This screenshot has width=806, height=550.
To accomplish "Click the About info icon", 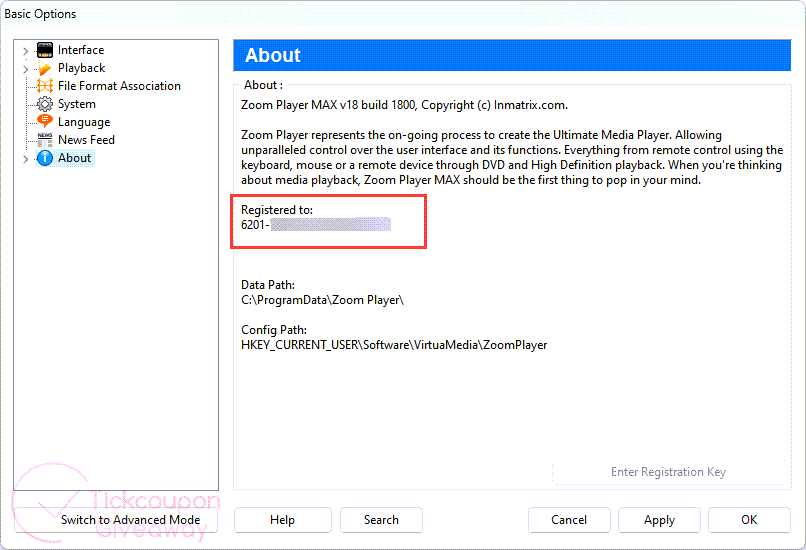I will 45,158.
